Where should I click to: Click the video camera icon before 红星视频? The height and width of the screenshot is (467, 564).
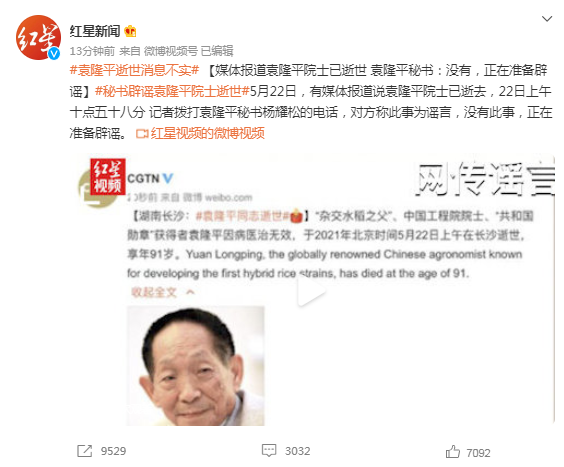click(x=142, y=134)
